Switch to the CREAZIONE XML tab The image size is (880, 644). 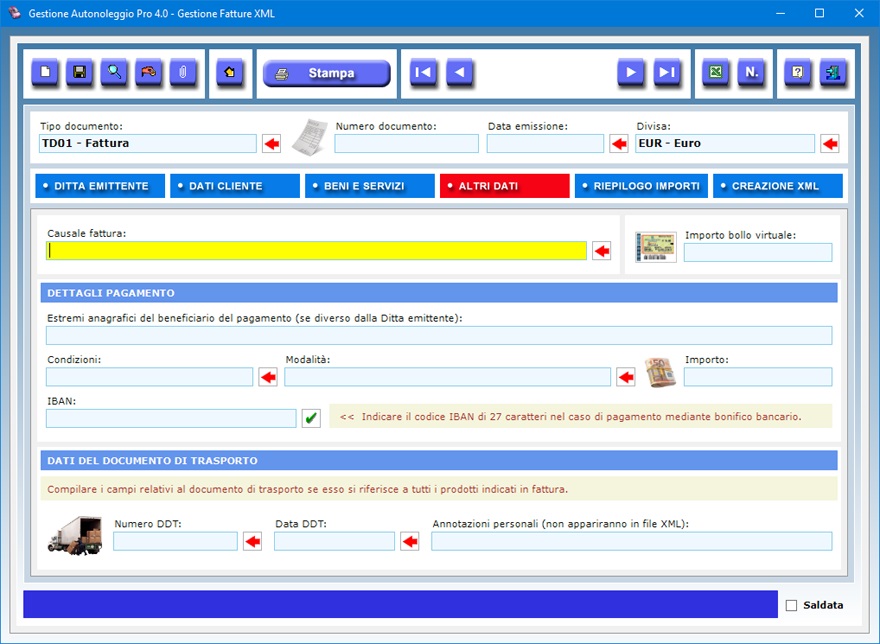coord(778,186)
